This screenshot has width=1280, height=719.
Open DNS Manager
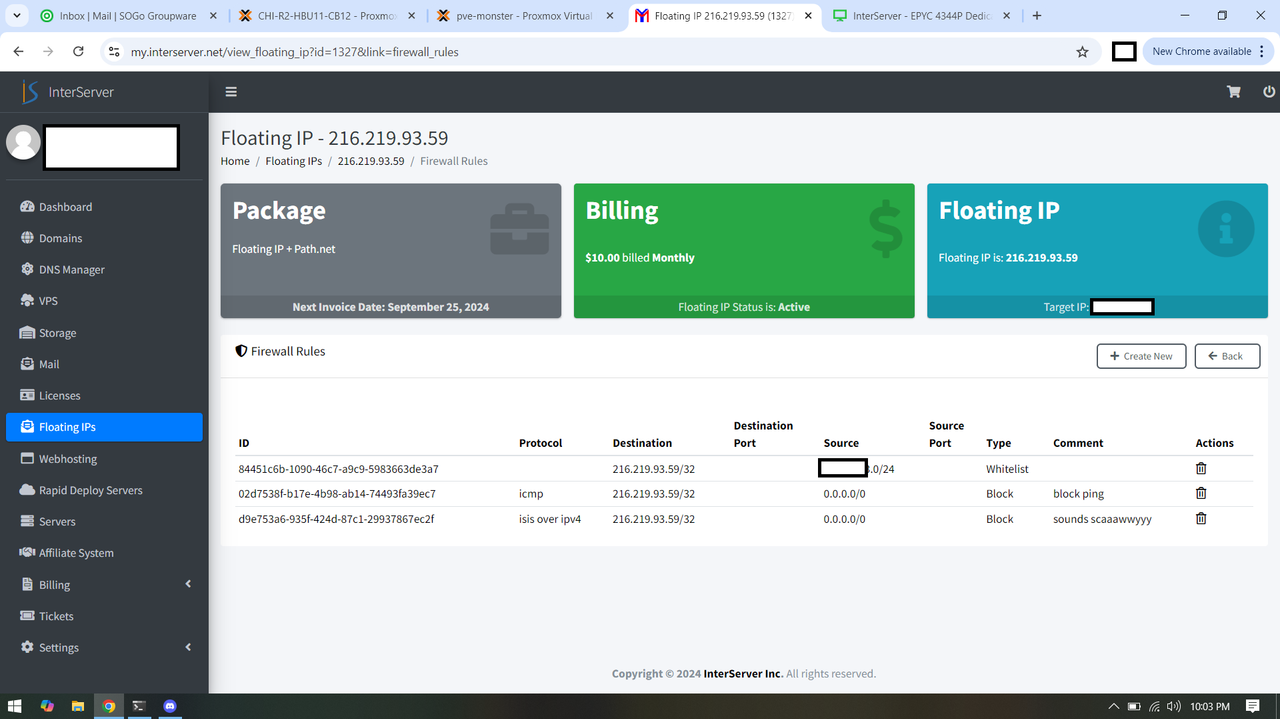pos(104,270)
